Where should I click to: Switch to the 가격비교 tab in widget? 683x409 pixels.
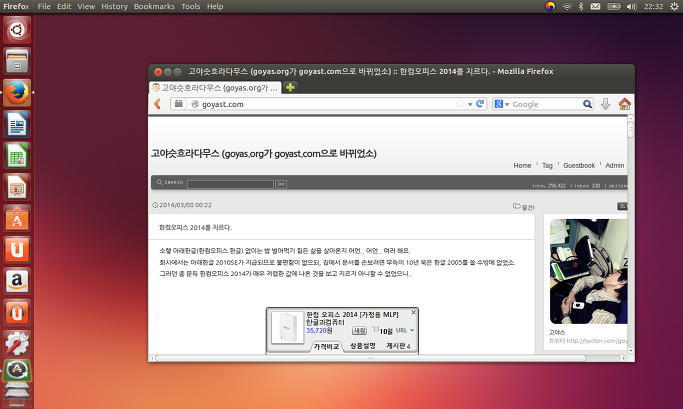pos(326,346)
